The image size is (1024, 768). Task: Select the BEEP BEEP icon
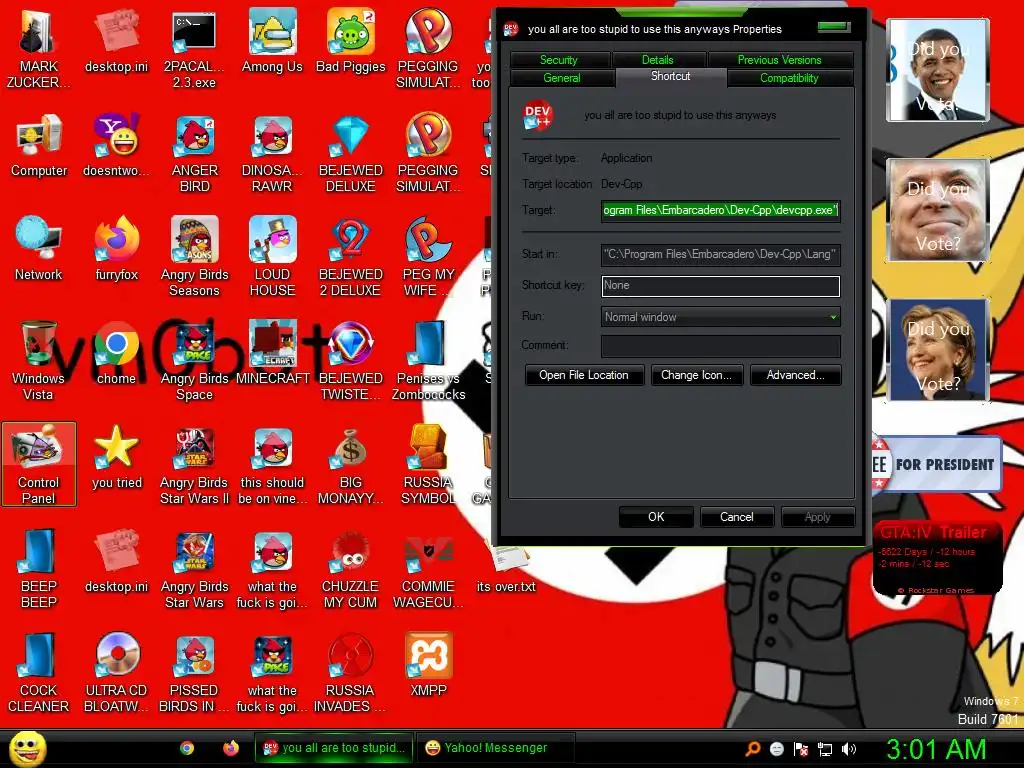(39, 569)
